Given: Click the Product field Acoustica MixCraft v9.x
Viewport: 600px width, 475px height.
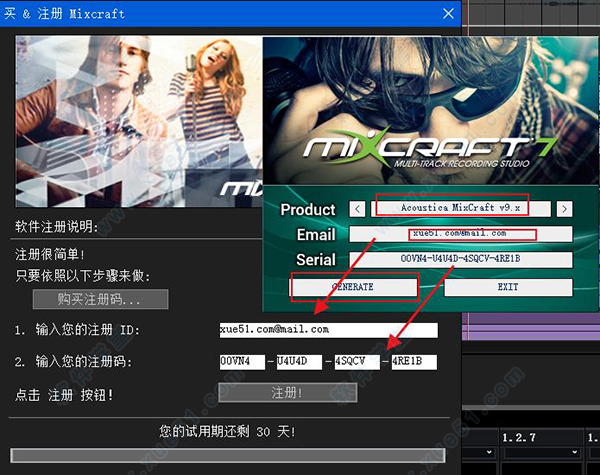Looking at the screenshot, I should pyautogui.click(x=461, y=209).
